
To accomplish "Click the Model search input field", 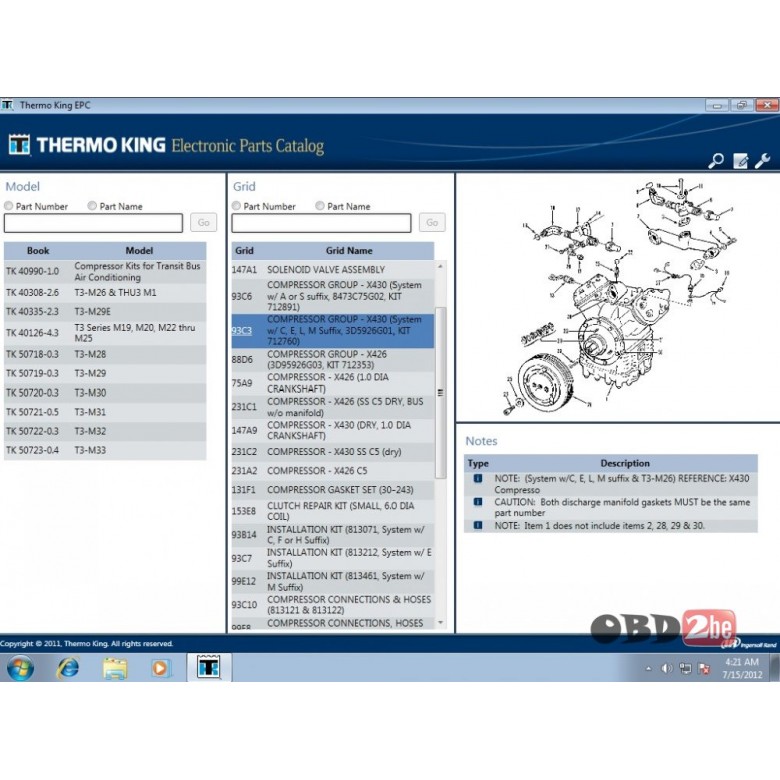I will [94, 223].
